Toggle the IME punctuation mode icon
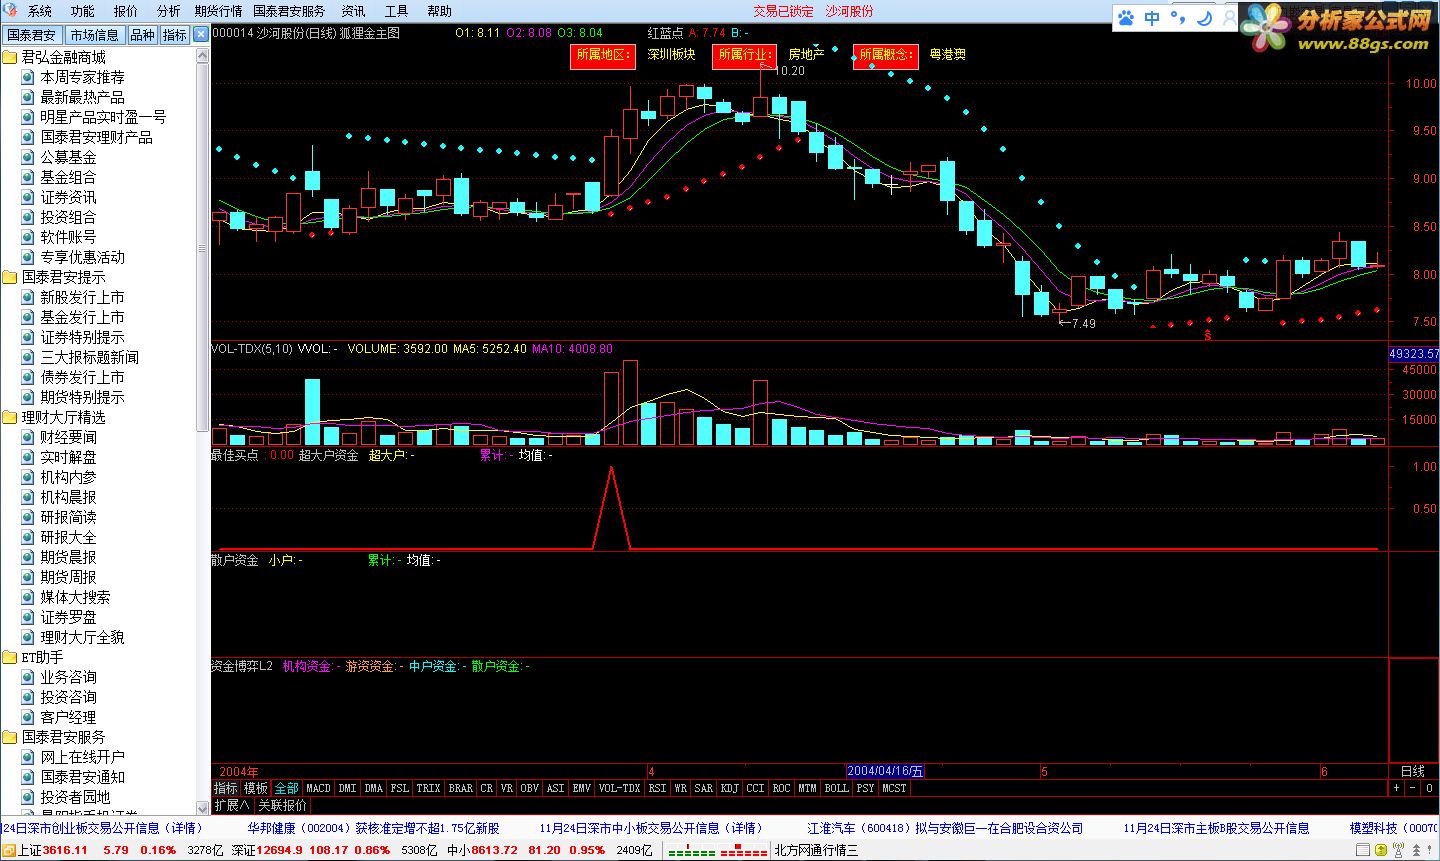 [1178, 18]
